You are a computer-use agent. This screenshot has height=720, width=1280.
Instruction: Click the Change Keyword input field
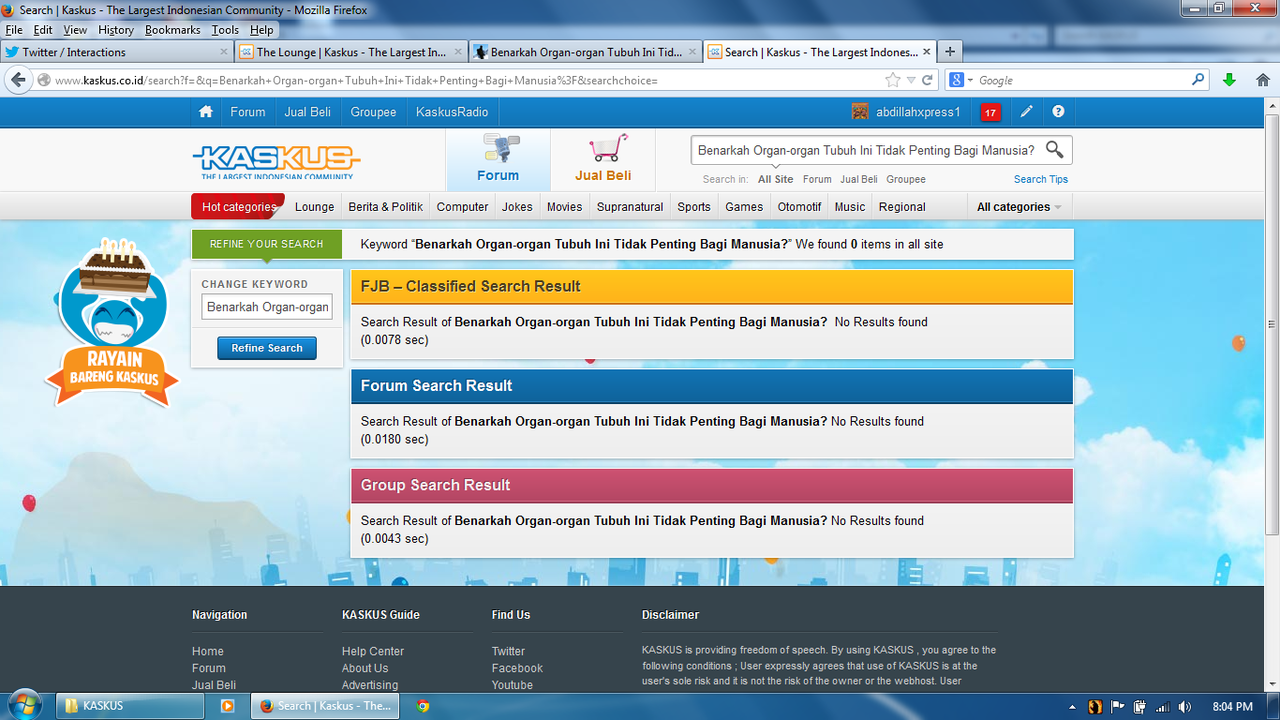(x=267, y=307)
